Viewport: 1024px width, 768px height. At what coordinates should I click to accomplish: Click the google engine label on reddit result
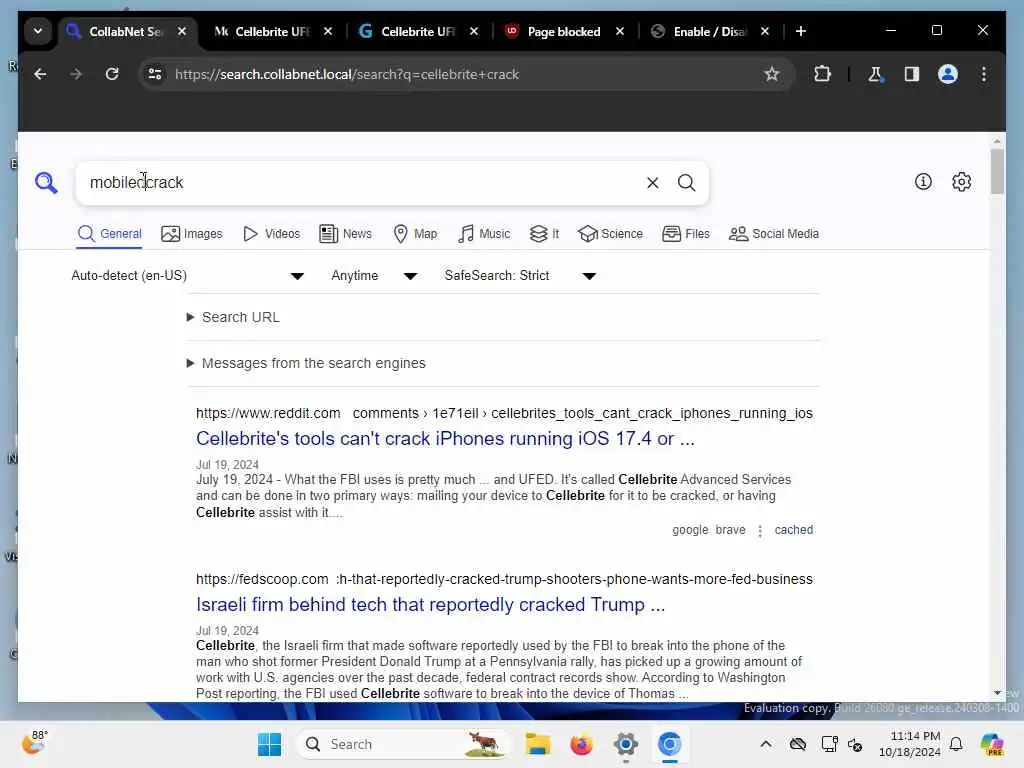[690, 530]
